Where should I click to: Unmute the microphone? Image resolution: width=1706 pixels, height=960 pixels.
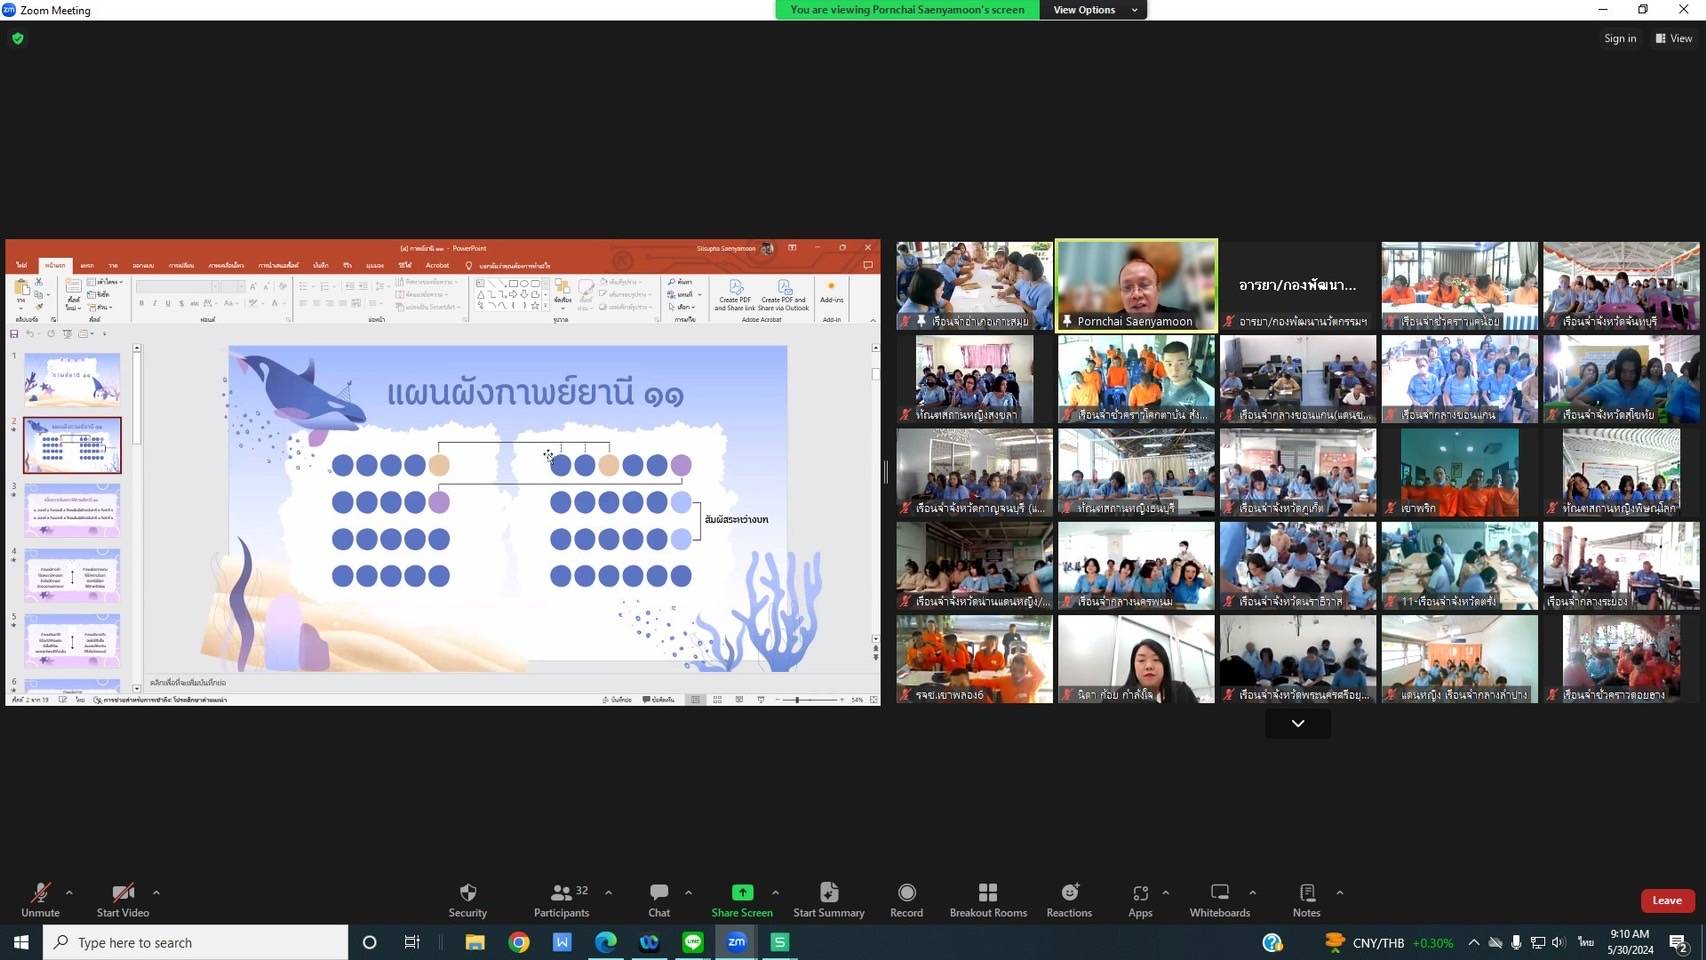point(40,893)
